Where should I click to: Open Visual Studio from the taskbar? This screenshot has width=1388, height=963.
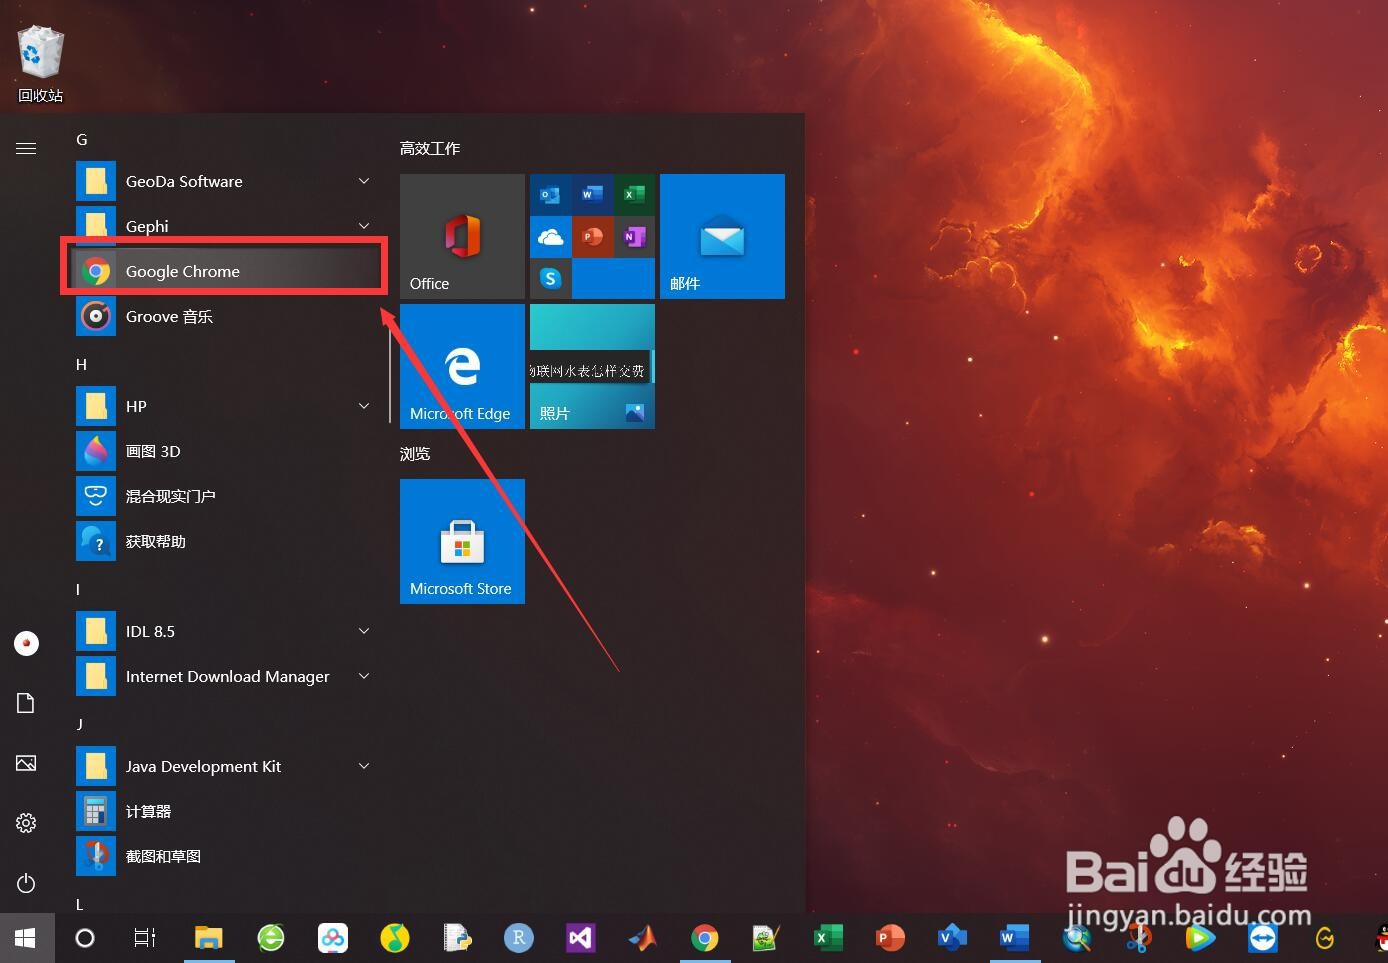tap(581, 938)
